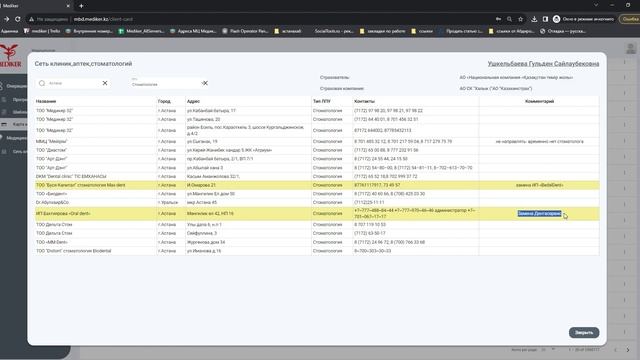Image resolution: width=640 pixels, height=360 pixels.
Task: Click contact 8 707 119 10 53
Action: pyautogui.click(x=369, y=225)
